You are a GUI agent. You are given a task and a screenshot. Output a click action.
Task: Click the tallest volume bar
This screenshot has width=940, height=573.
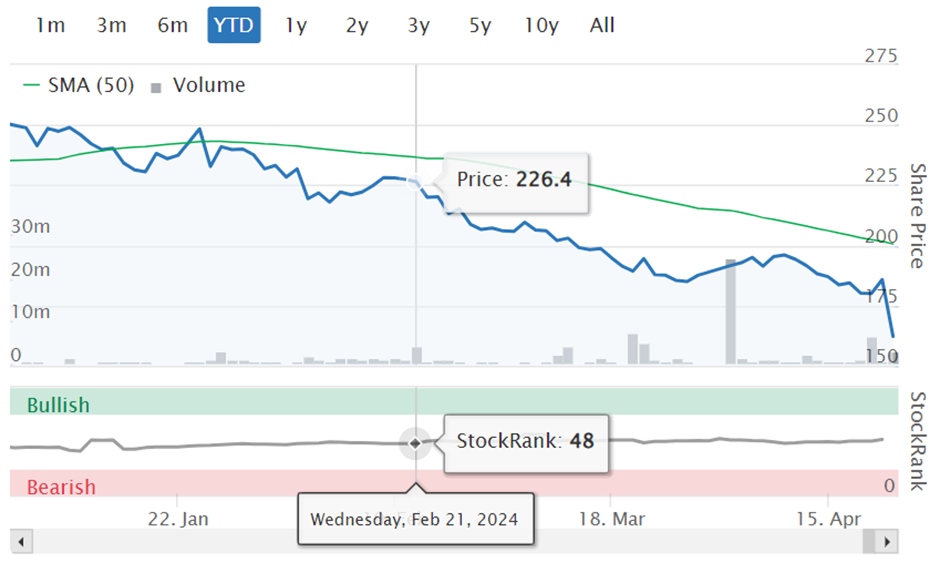coord(730,312)
